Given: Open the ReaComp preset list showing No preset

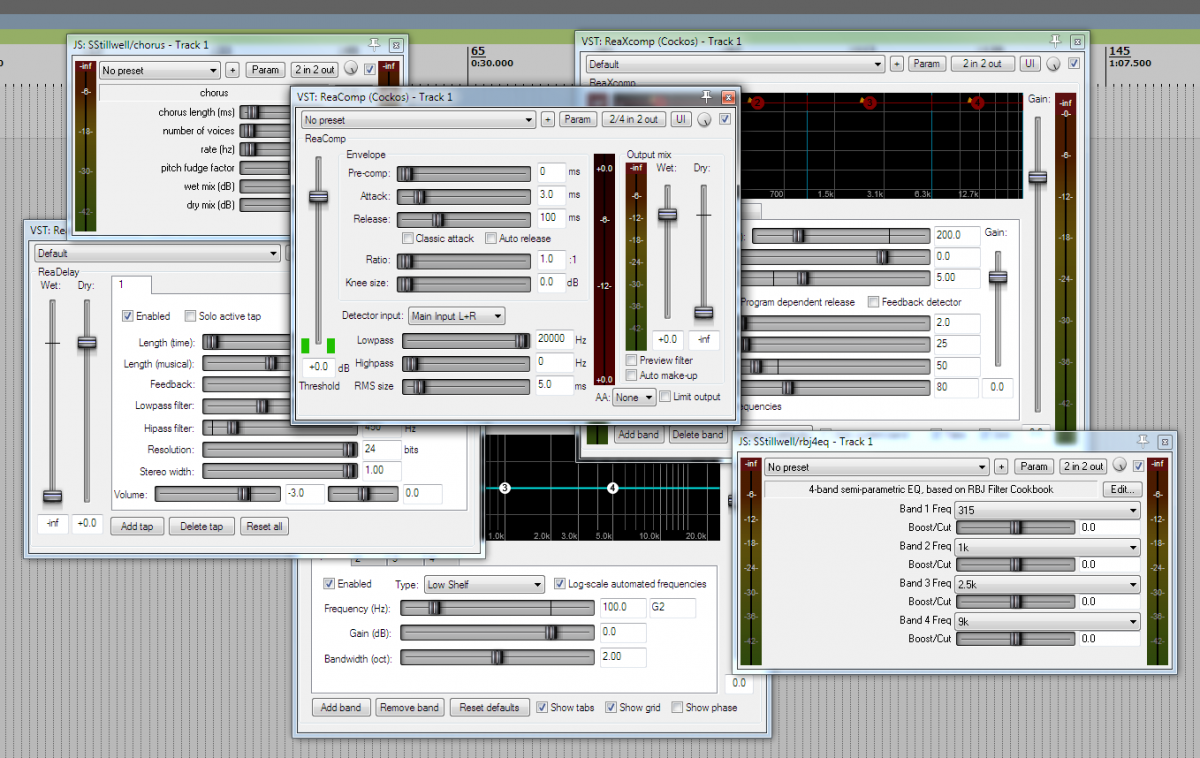Looking at the screenshot, I should pos(418,119).
